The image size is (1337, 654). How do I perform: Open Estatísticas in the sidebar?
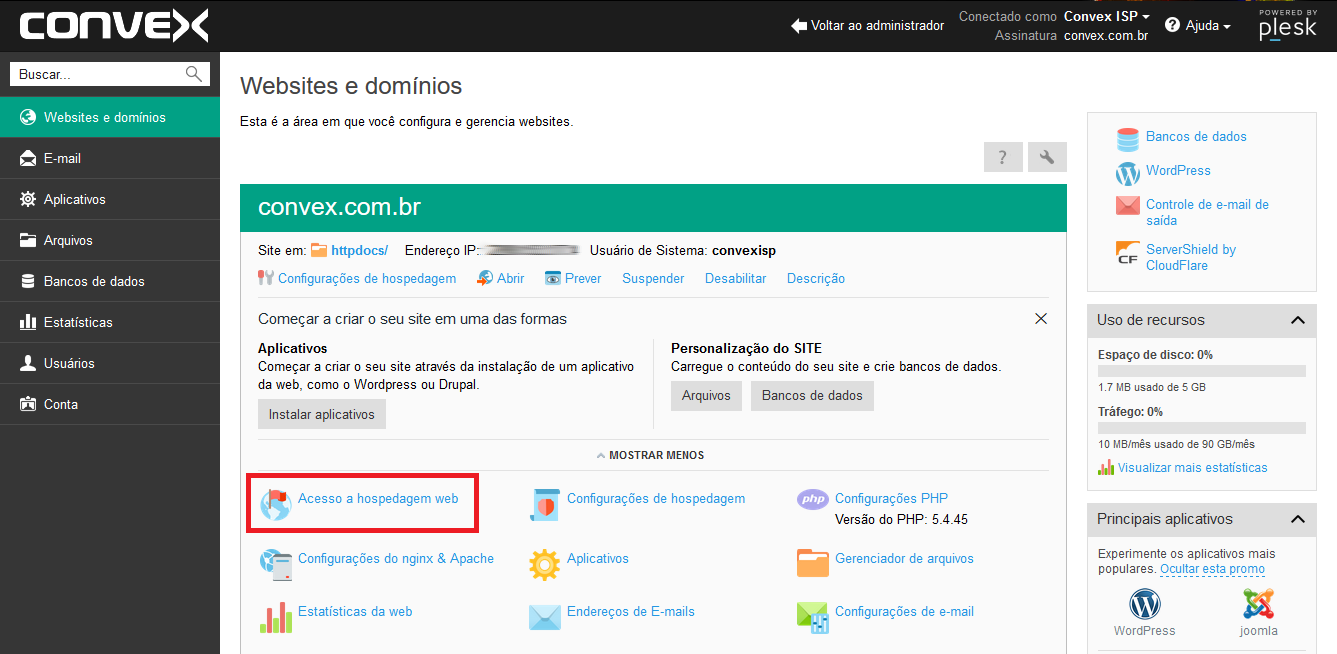(110, 322)
